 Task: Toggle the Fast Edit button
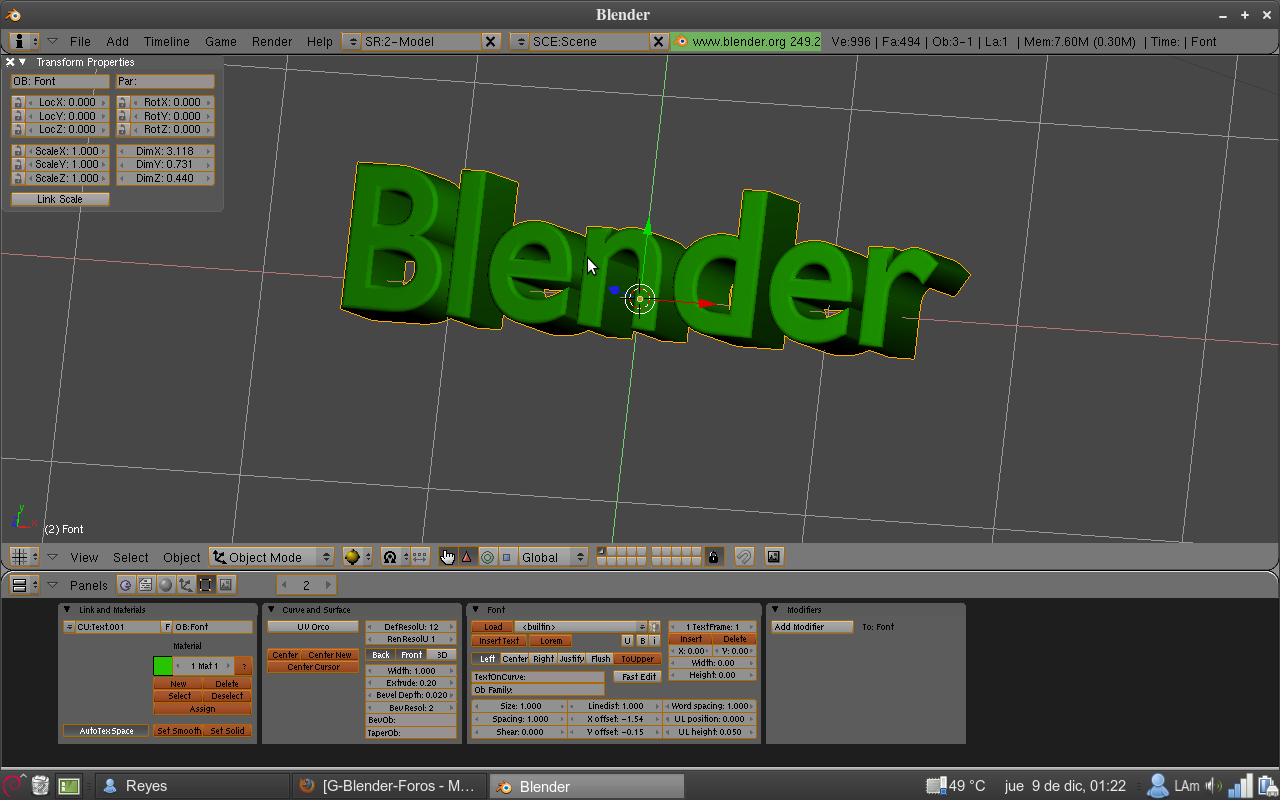[638, 677]
